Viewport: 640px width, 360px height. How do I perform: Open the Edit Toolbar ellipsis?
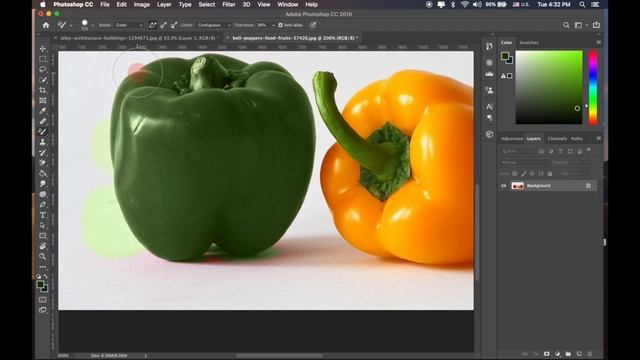[x=42, y=267]
